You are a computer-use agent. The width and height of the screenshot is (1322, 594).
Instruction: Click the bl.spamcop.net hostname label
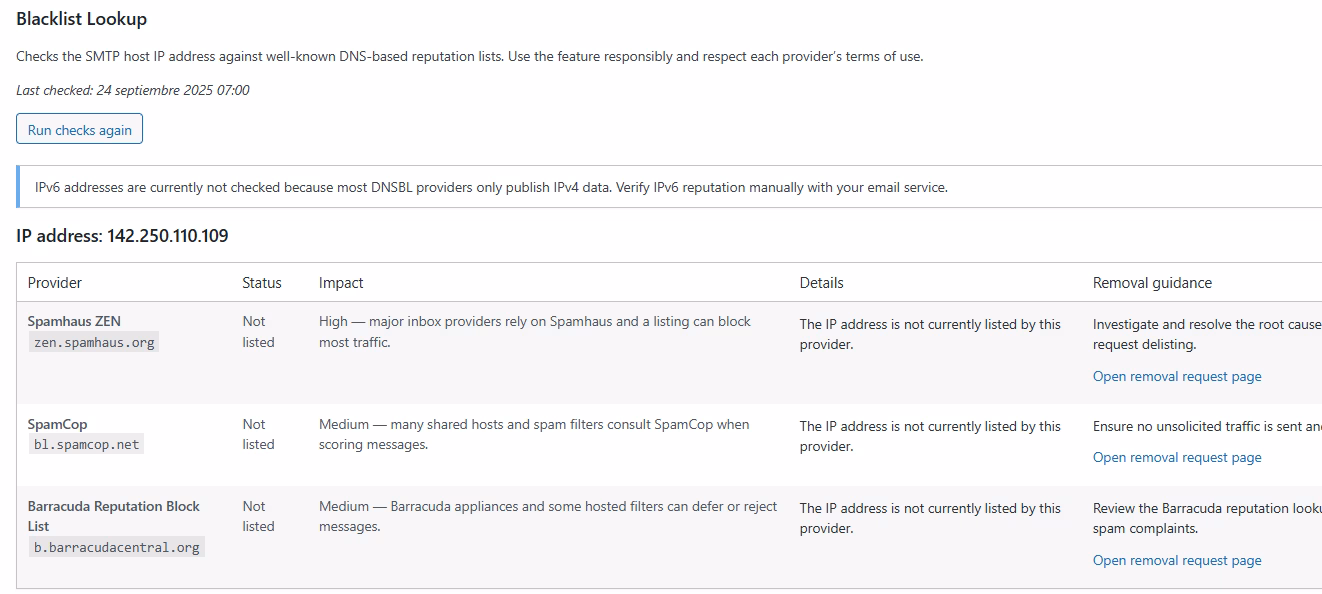click(86, 445)
